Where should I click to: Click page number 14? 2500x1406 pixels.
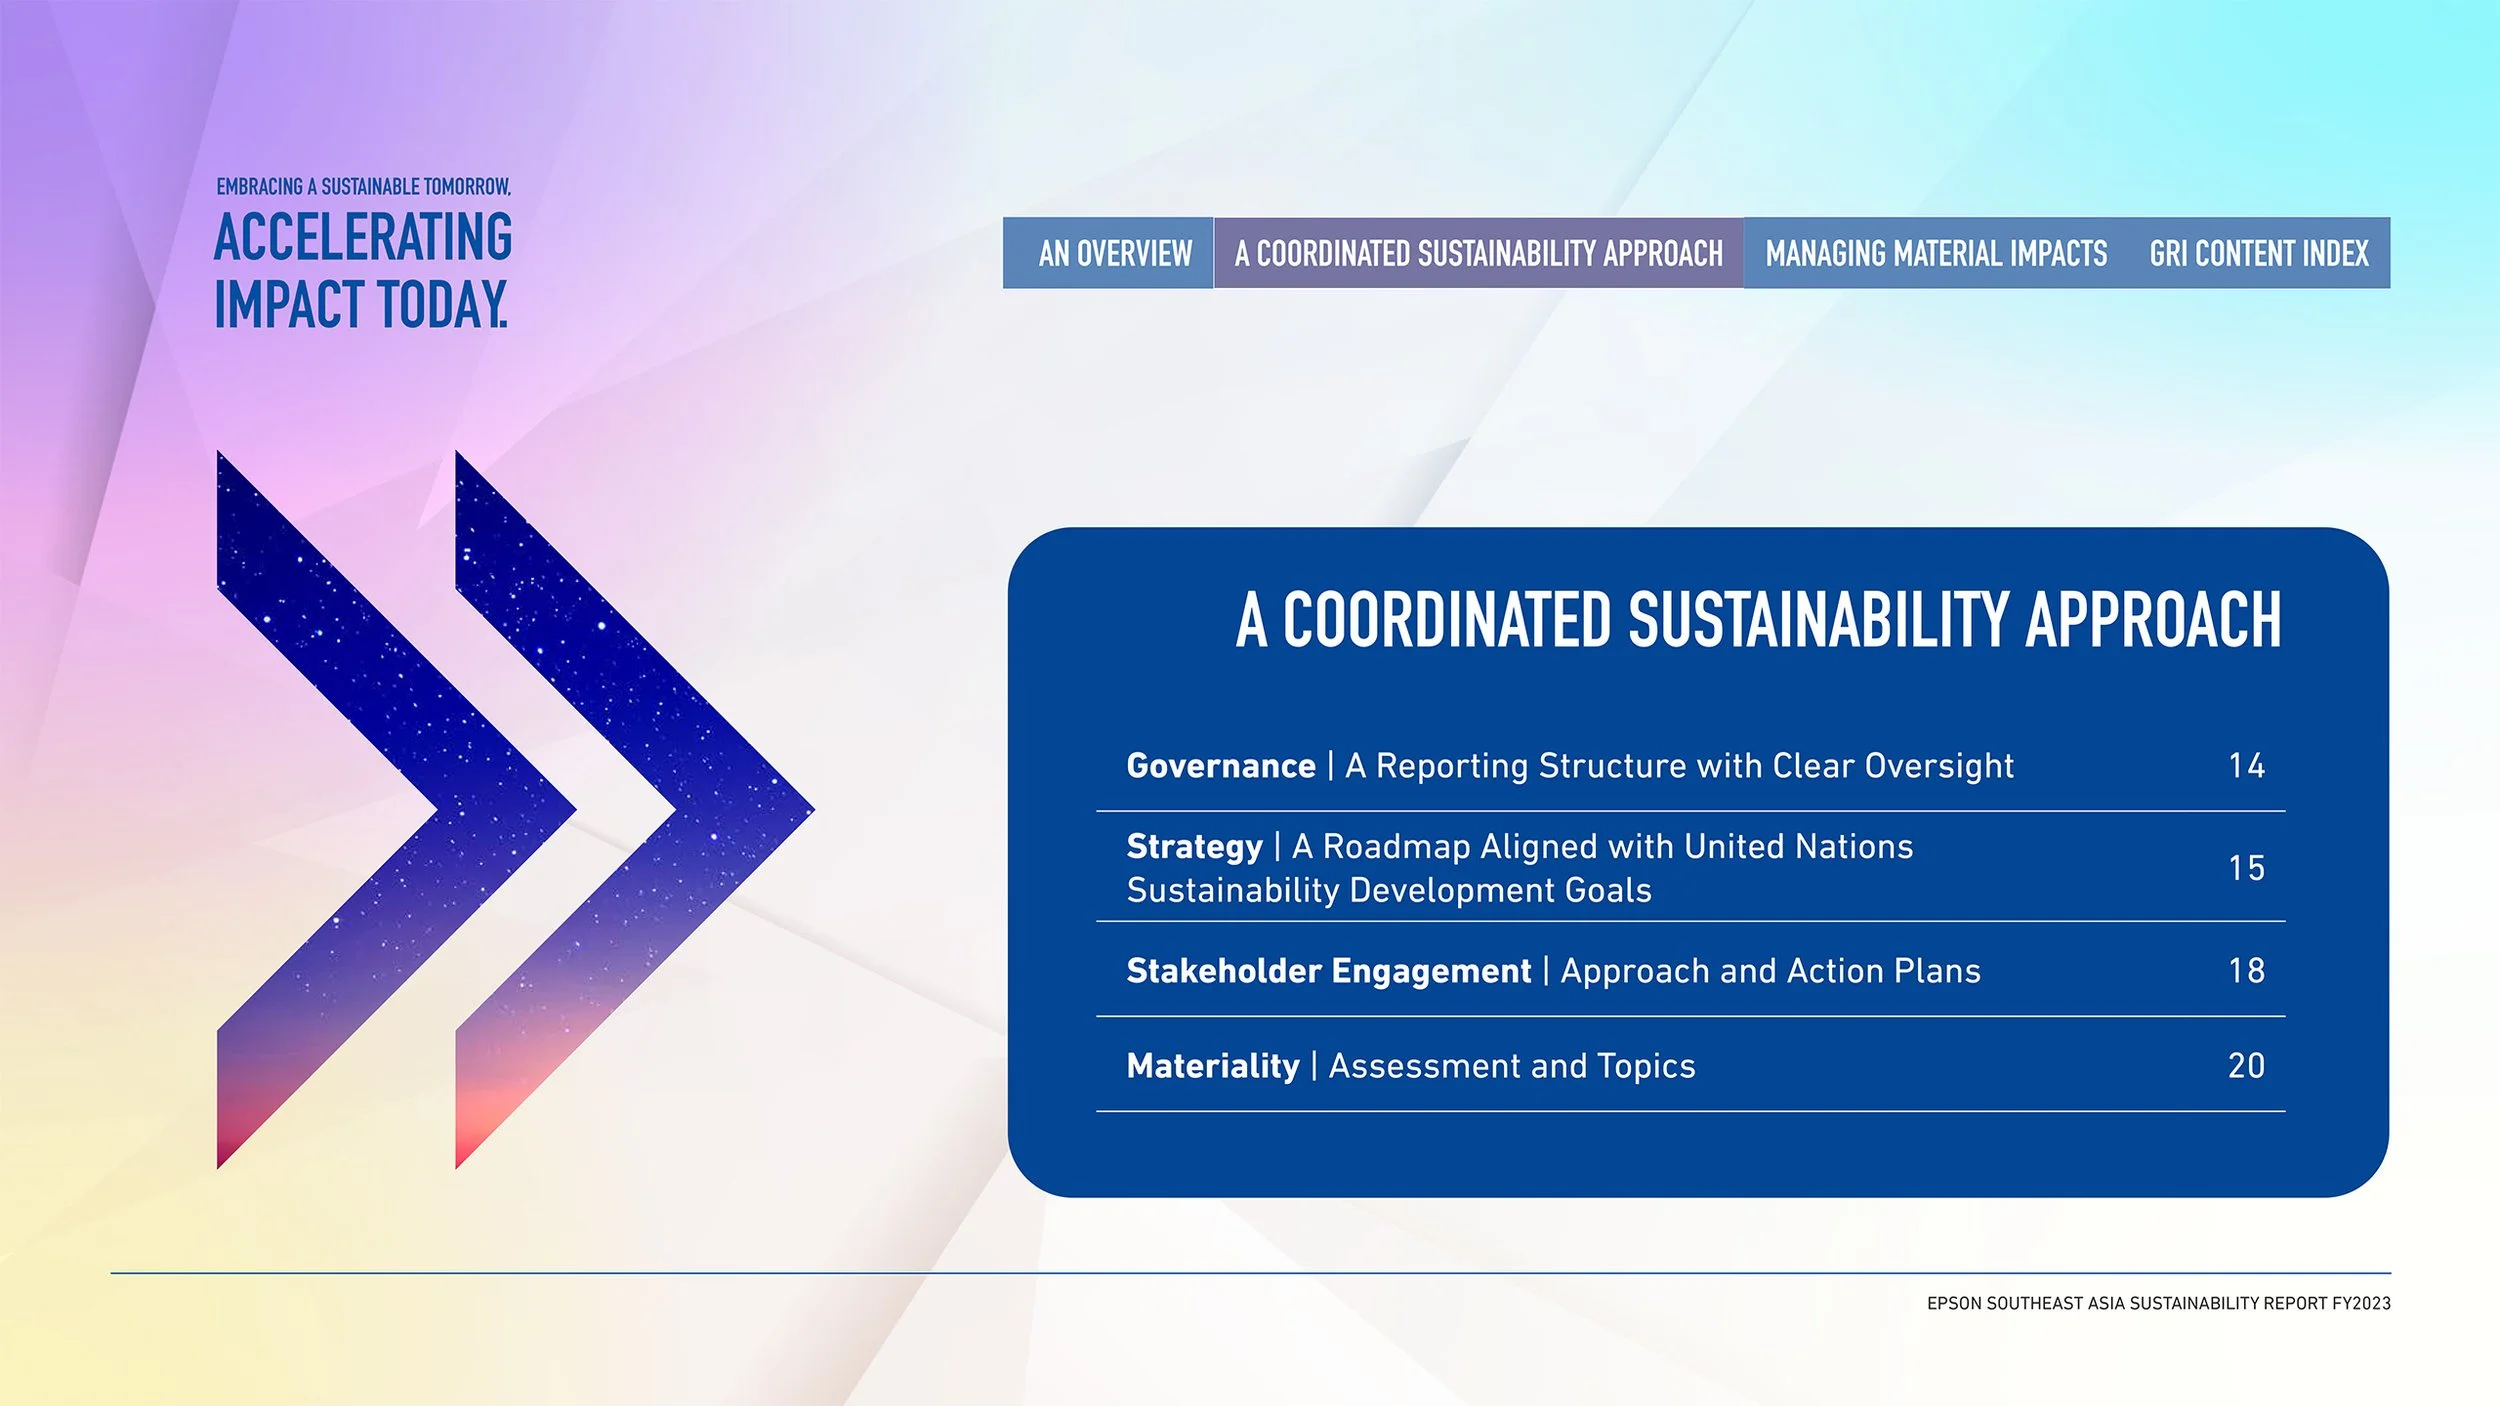click(x=2246, y=766)
